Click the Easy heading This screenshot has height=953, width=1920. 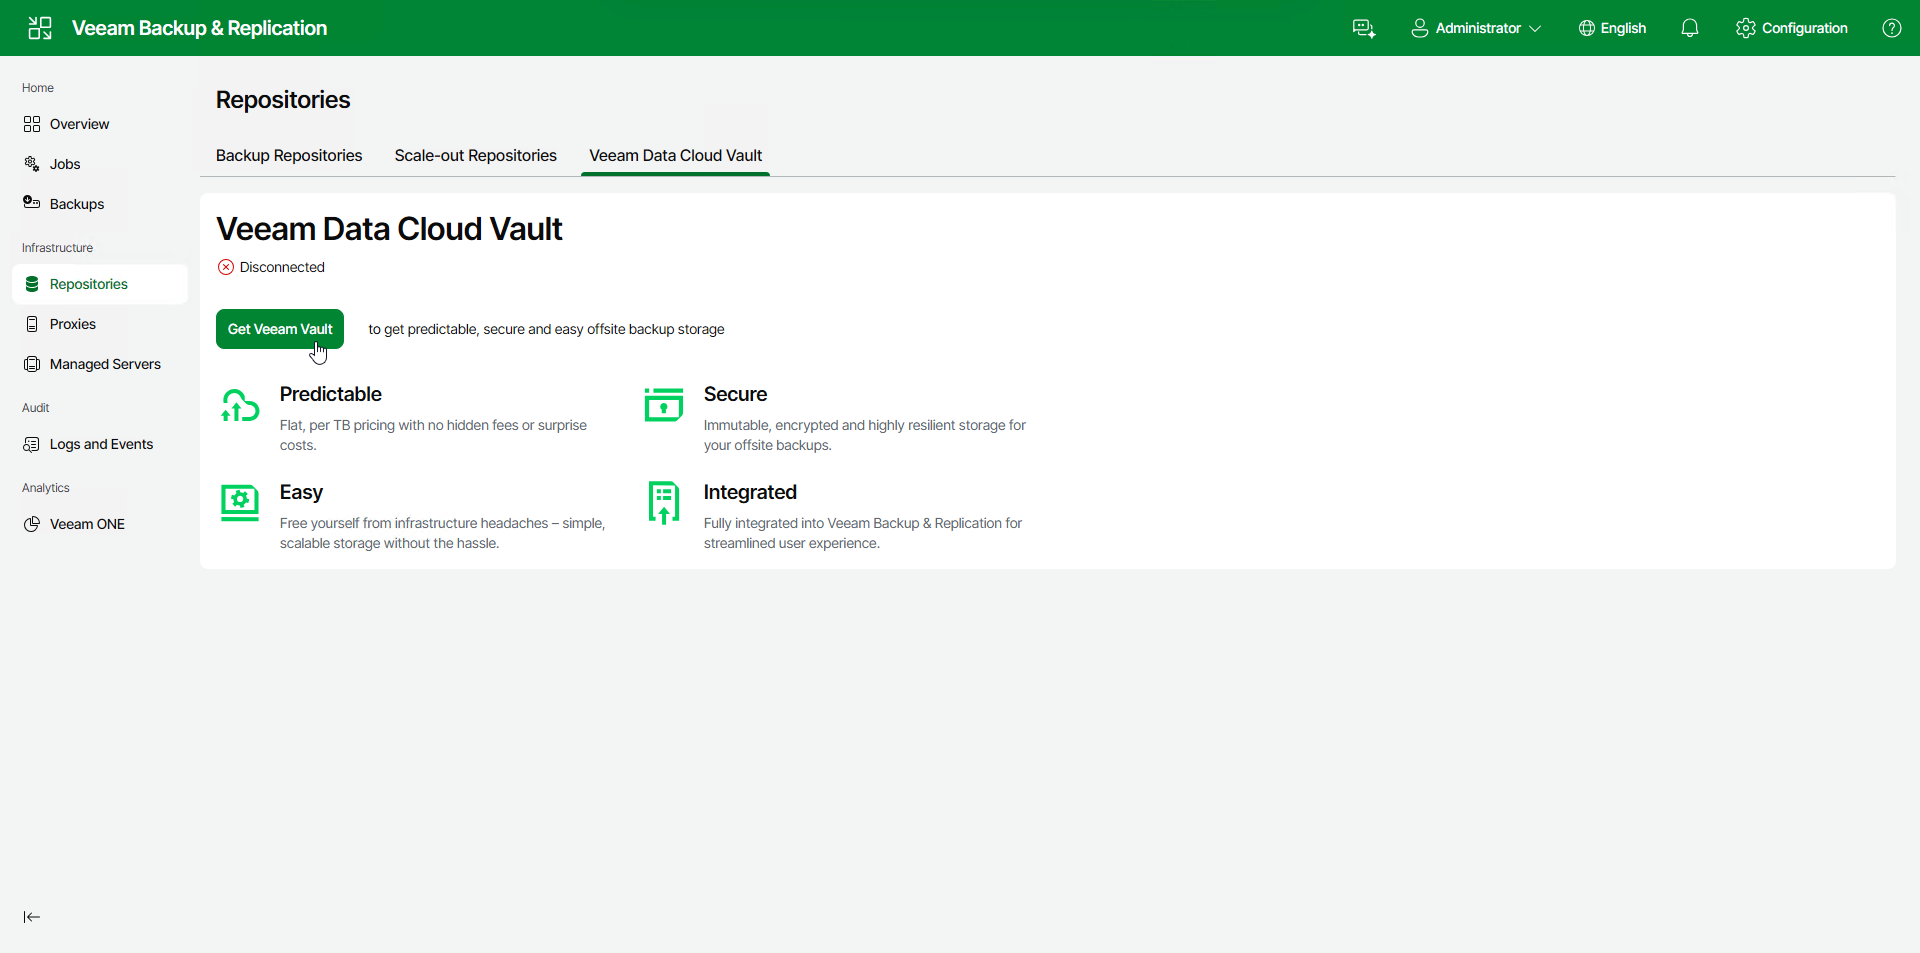(x=301, y=492)
